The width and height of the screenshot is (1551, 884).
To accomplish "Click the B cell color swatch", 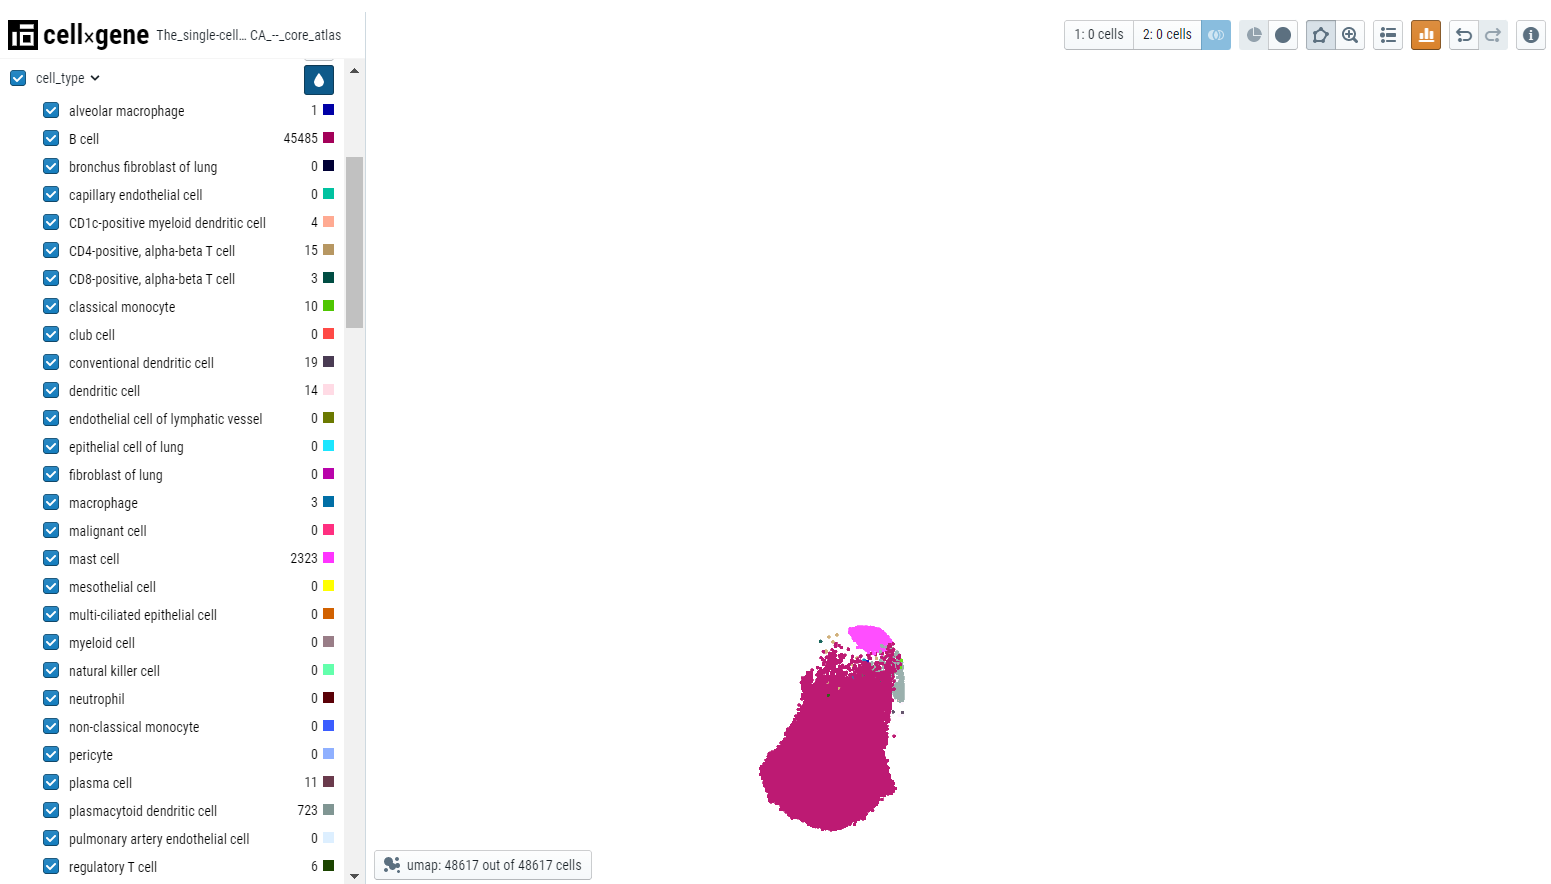I will 328,138.
